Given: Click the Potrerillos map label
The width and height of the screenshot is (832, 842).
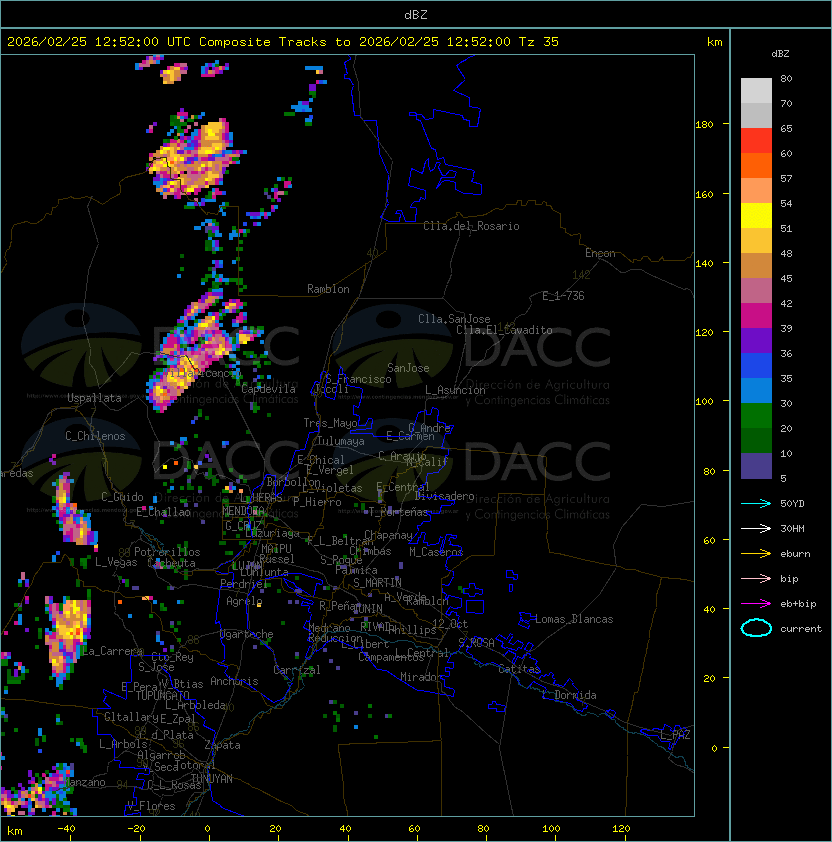Looking at the screenshot, I should click(167, 552).
